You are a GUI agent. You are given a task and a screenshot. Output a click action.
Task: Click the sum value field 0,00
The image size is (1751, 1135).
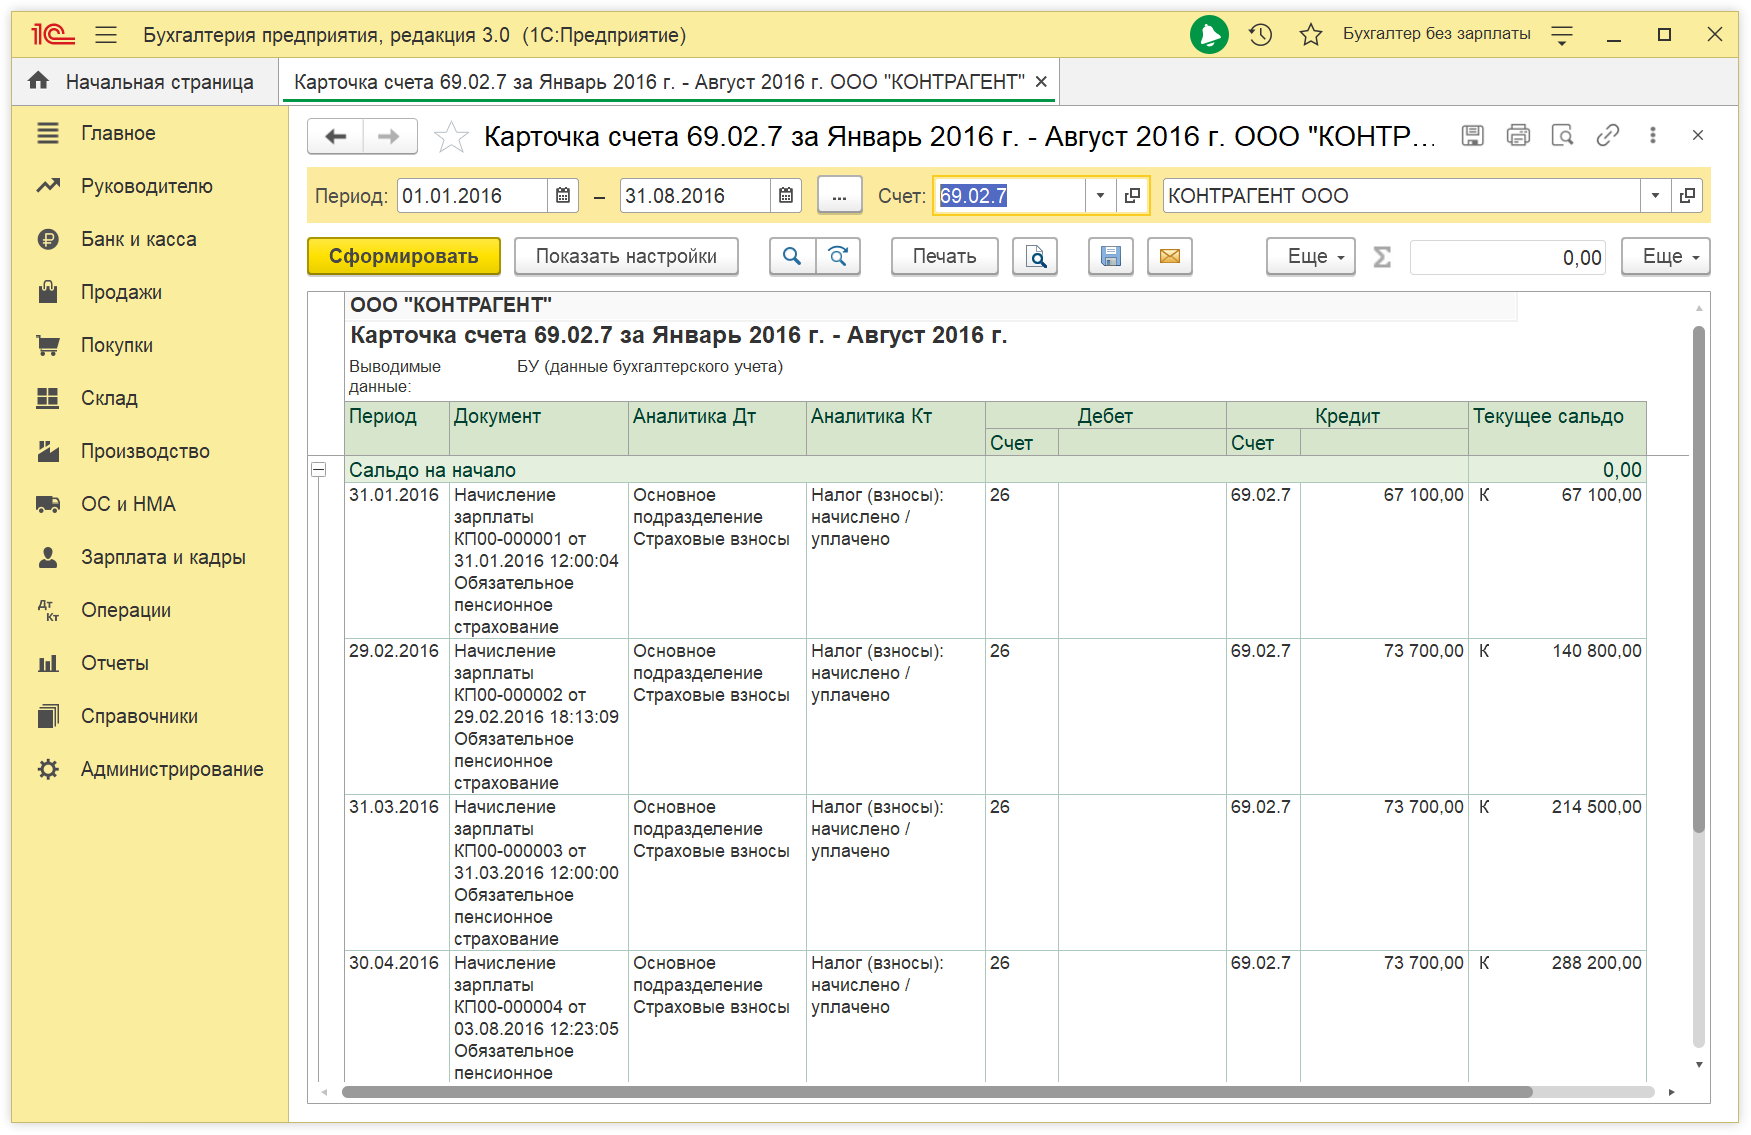(1507, 257)
